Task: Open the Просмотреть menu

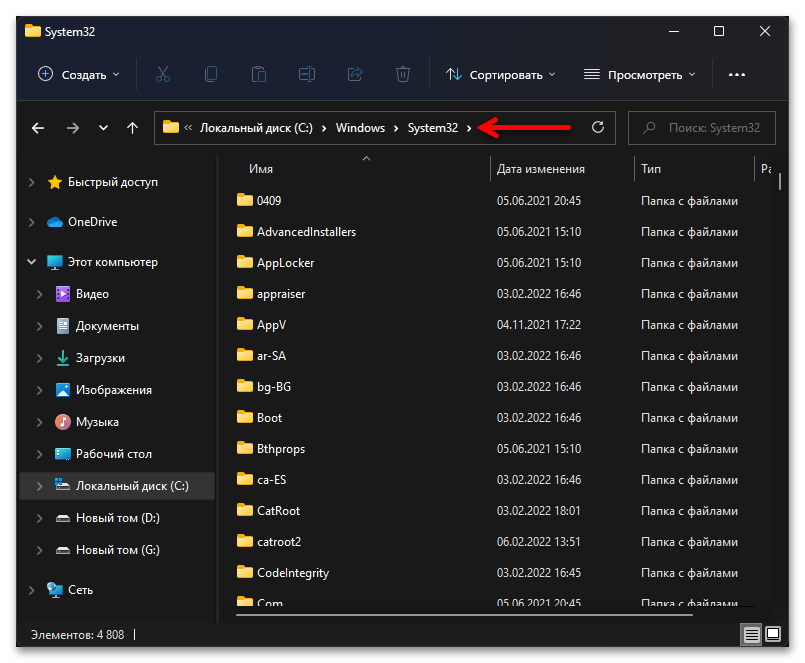Action: [x=640, y=75]
